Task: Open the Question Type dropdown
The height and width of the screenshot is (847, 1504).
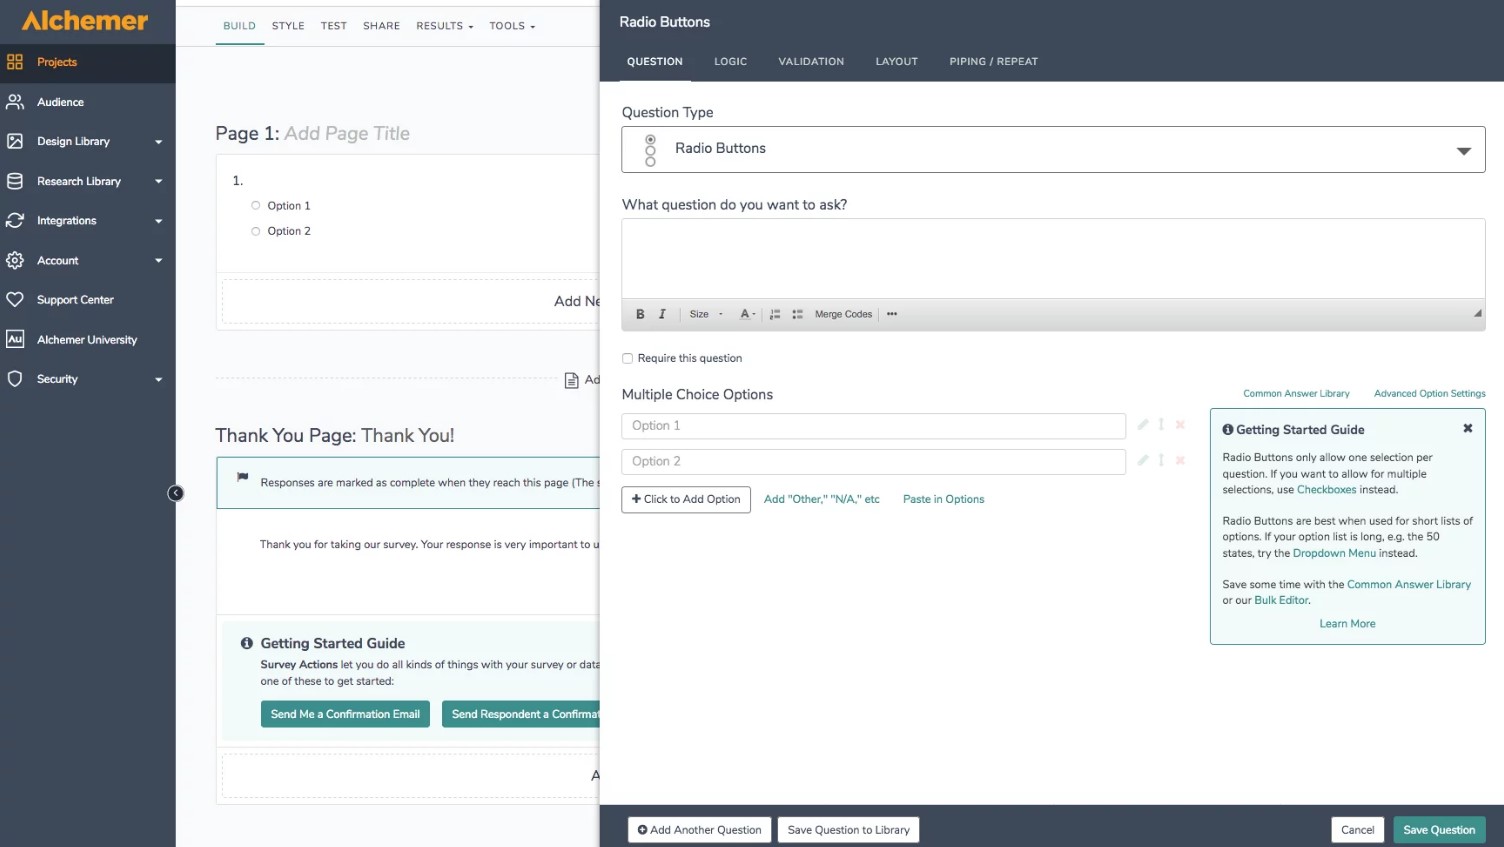Action: point(1053,149)
